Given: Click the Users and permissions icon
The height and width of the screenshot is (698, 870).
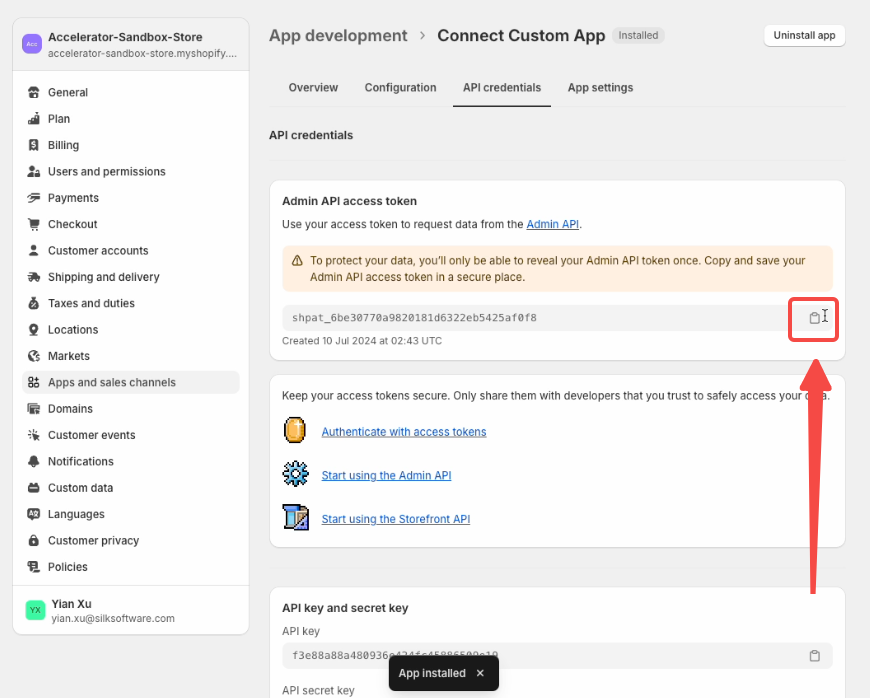Looking at the screenshot, I should [x=34, y=171].
